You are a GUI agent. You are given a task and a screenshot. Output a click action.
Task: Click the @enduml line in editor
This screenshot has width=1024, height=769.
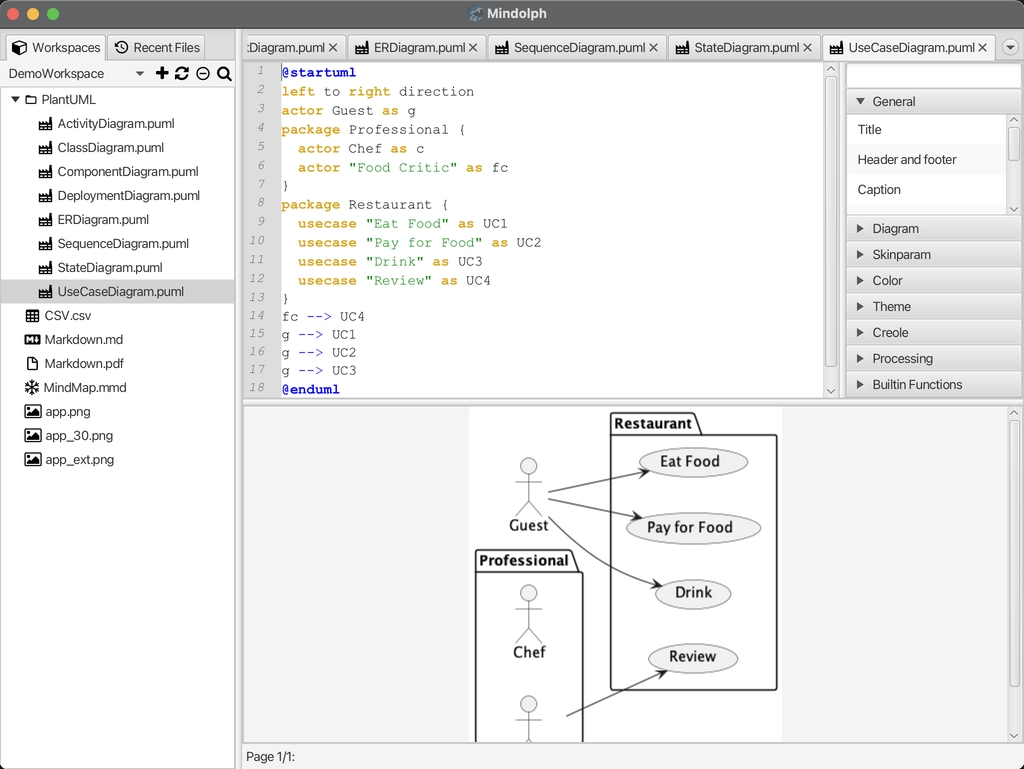310,390
